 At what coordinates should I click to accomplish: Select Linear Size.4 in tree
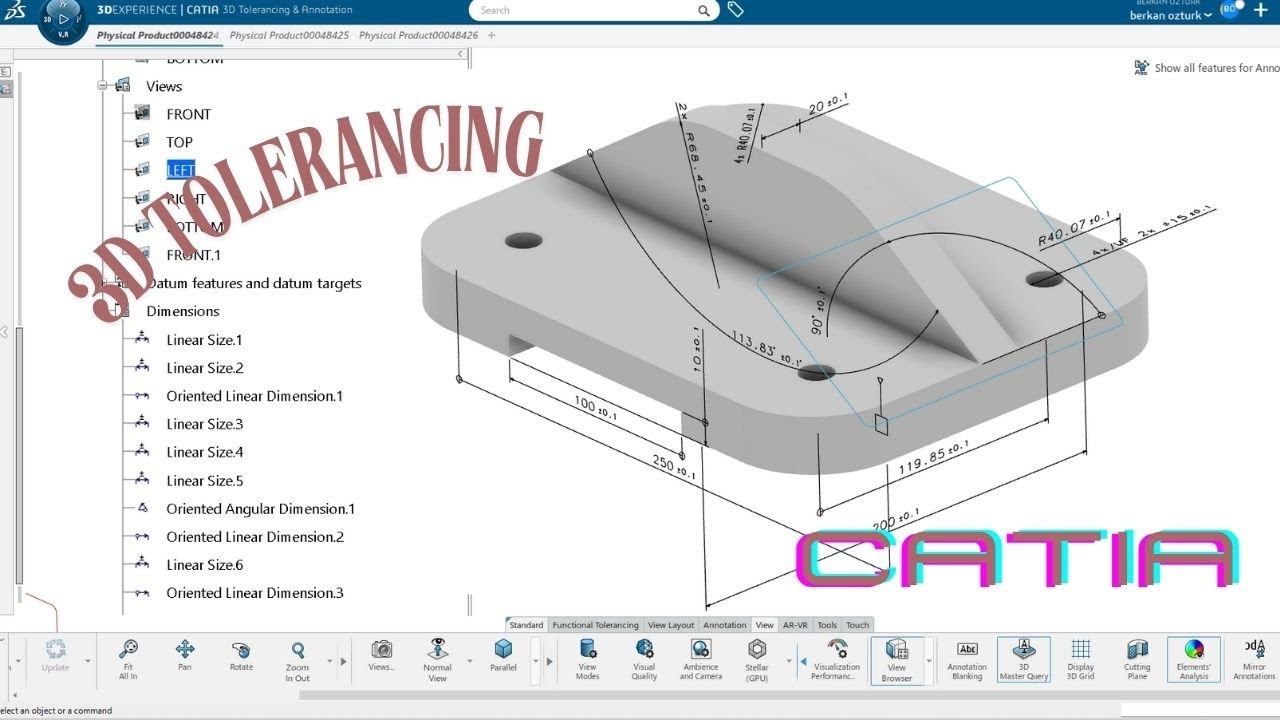coord(205,452)
